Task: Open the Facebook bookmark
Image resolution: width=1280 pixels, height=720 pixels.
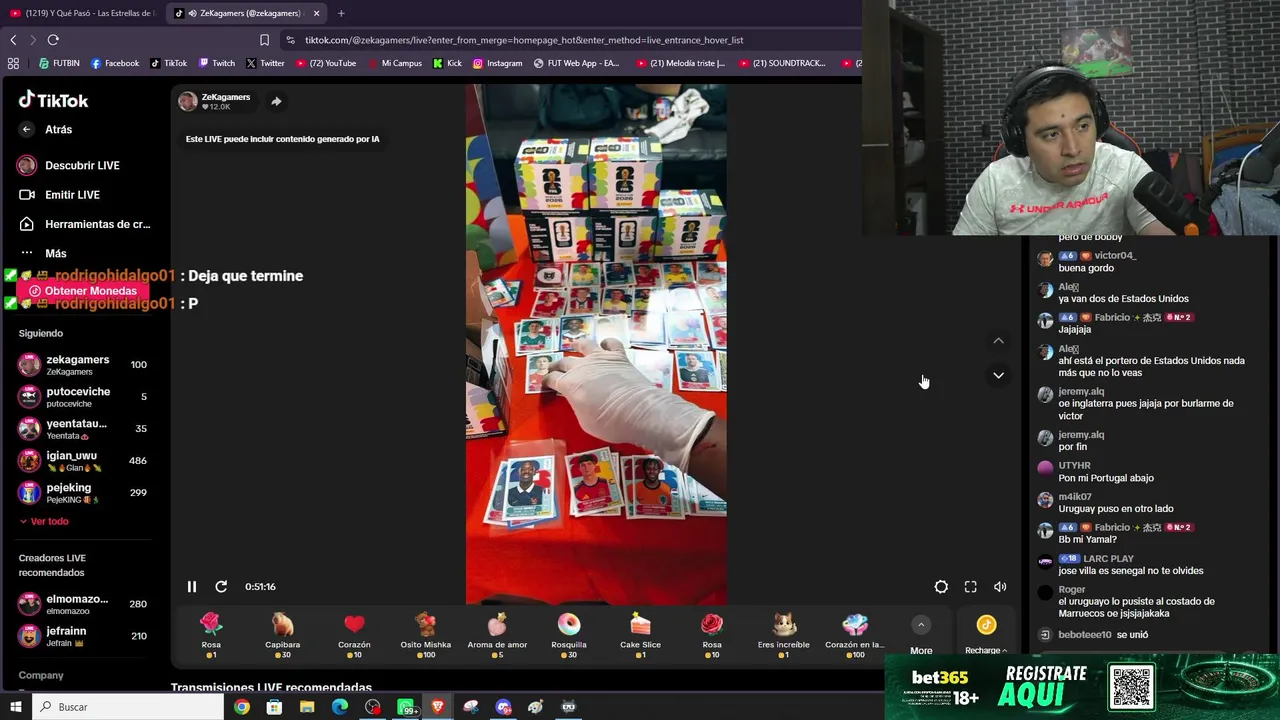Action: tap(115, 63)
